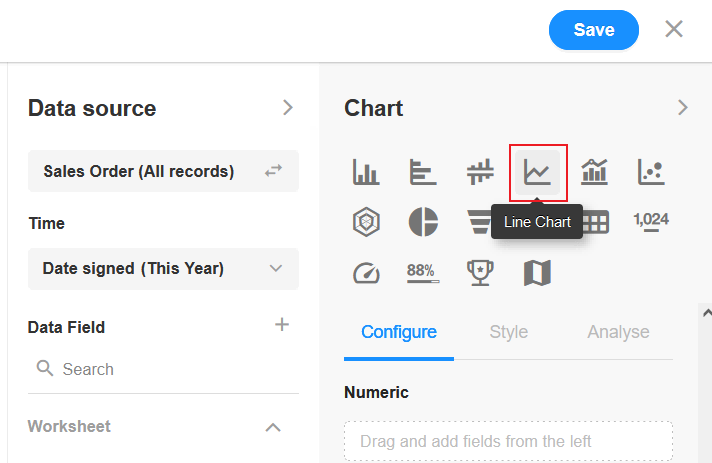Select the vertical bar chart icon
This screenshot has height=463, width=712.
pos(366,172)
